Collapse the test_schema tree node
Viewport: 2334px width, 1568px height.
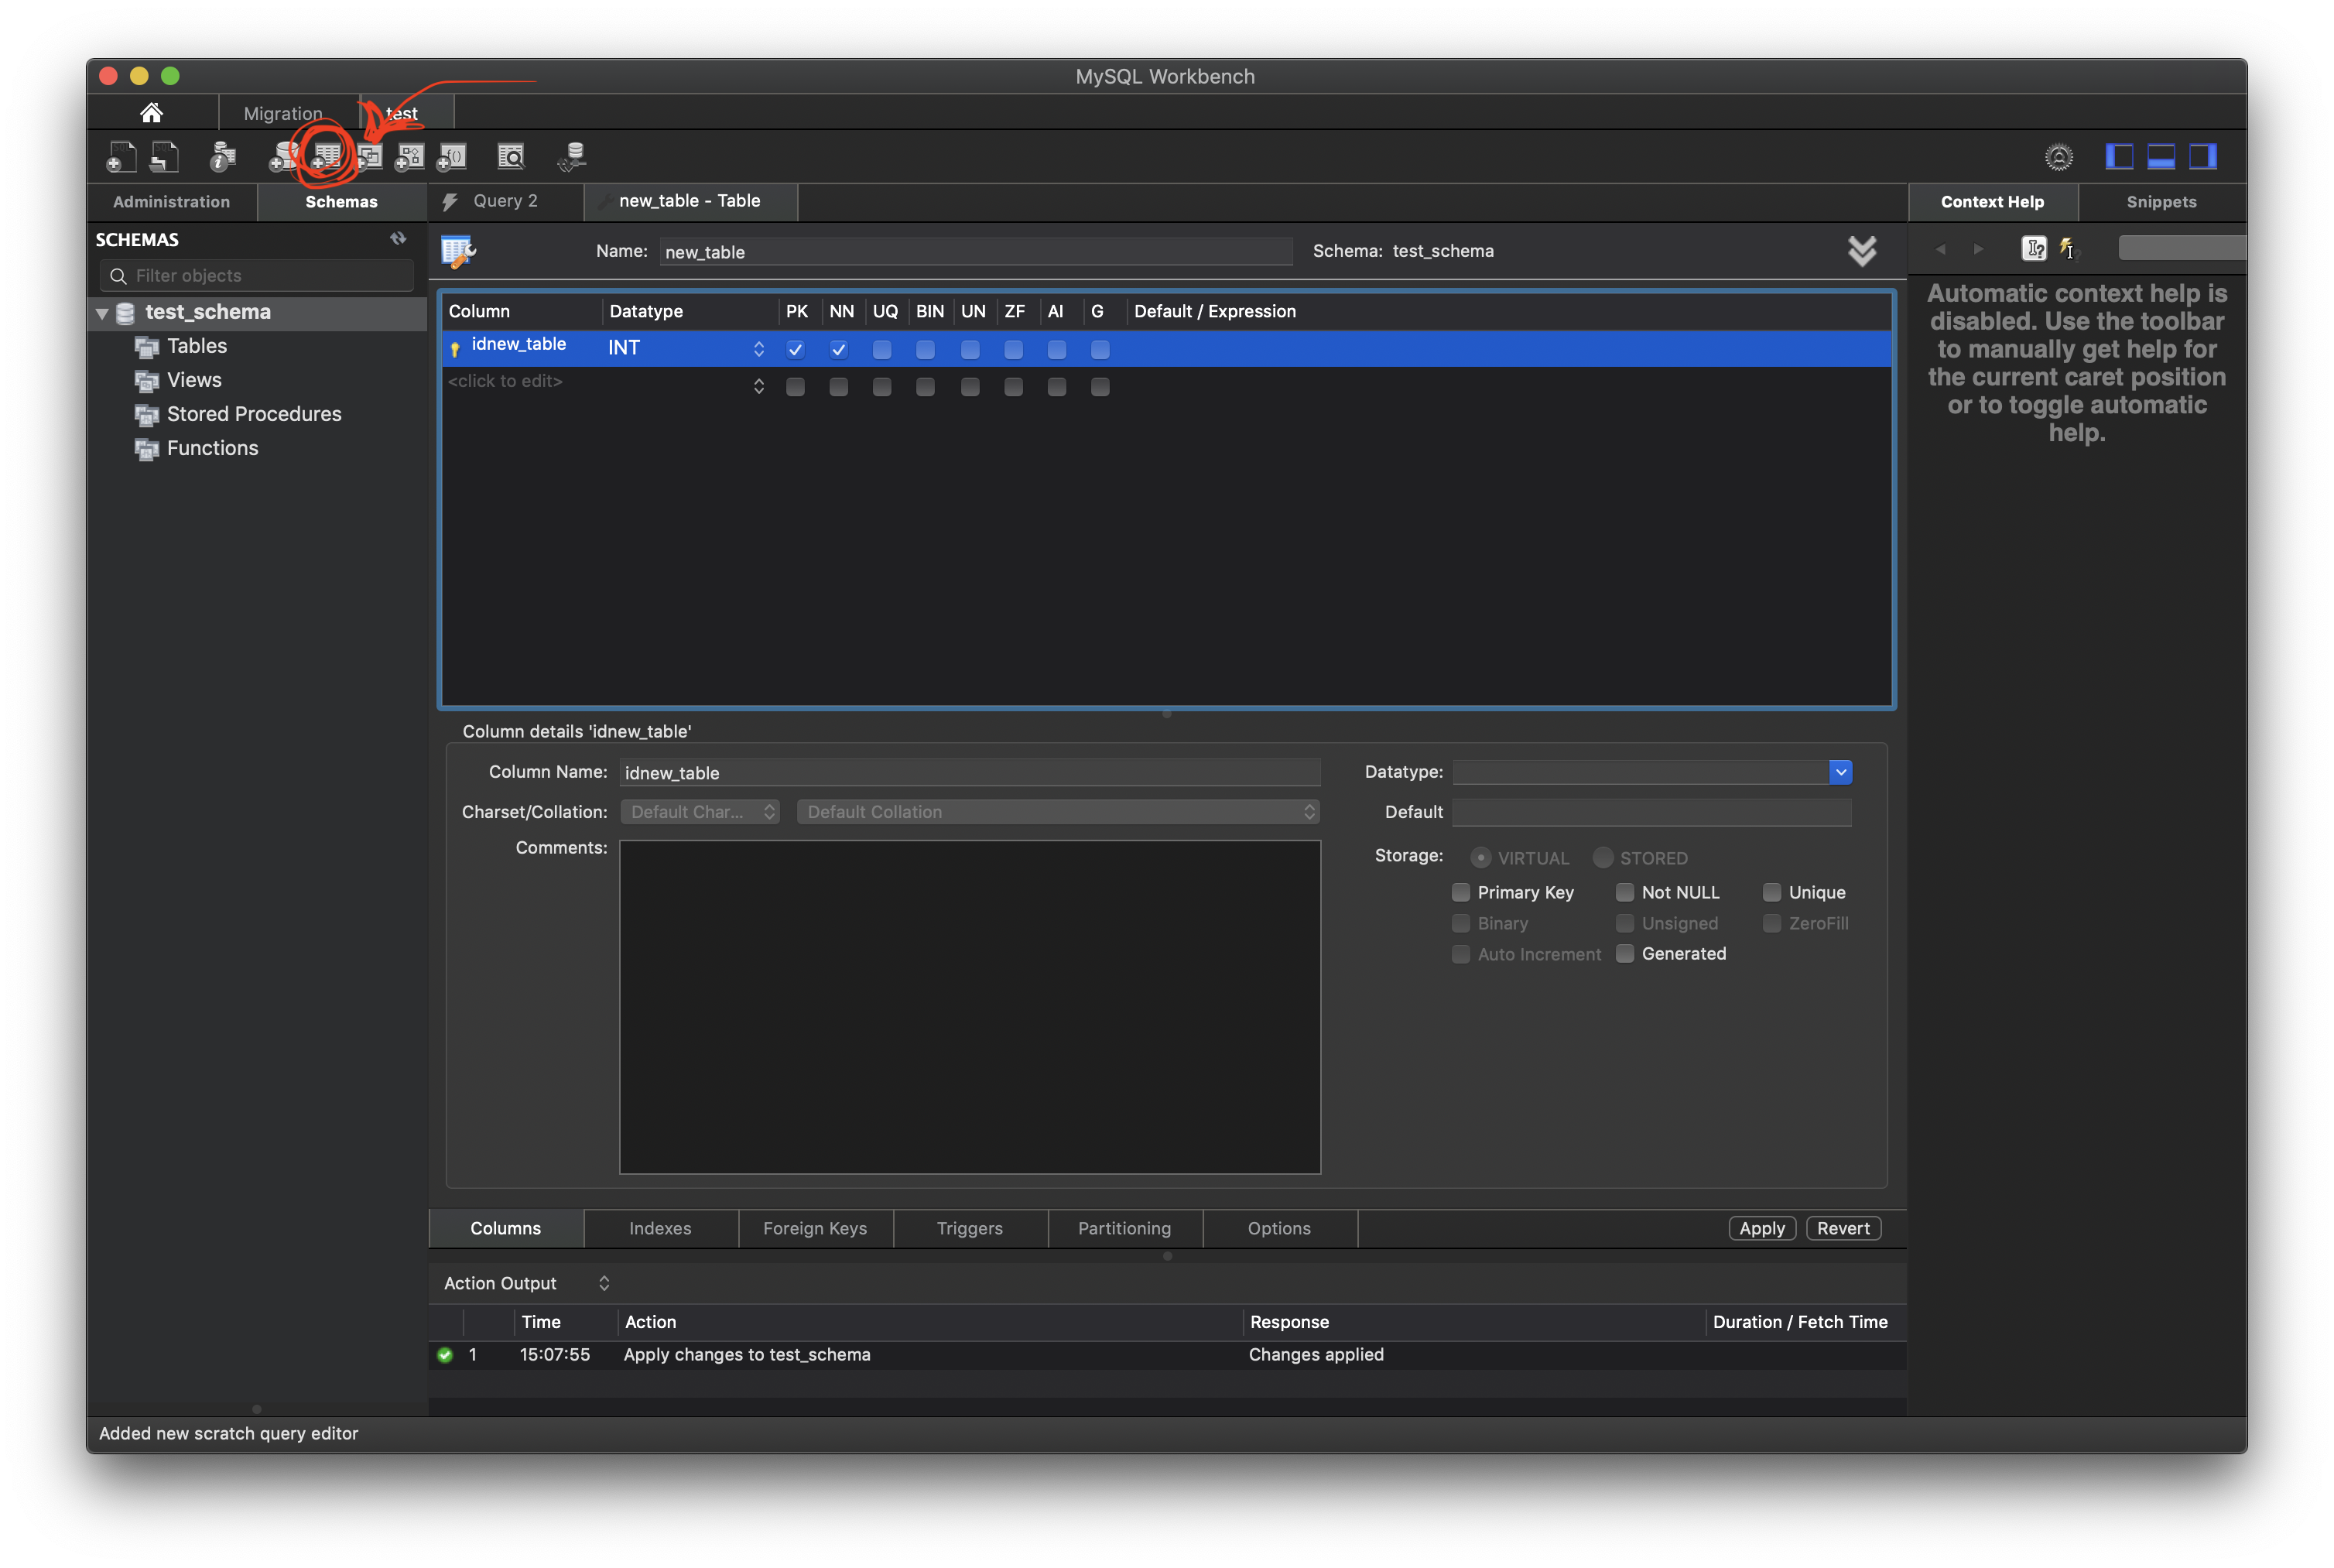[x=102, y=313]
